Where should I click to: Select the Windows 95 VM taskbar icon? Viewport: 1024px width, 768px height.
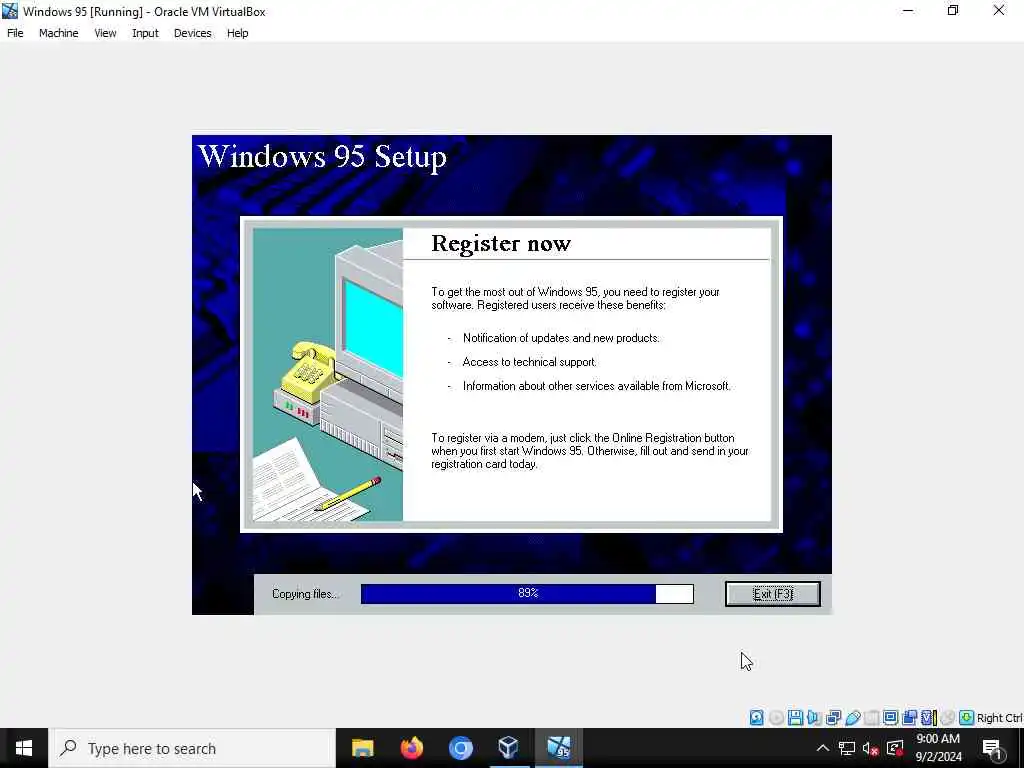tap(558, 748)
